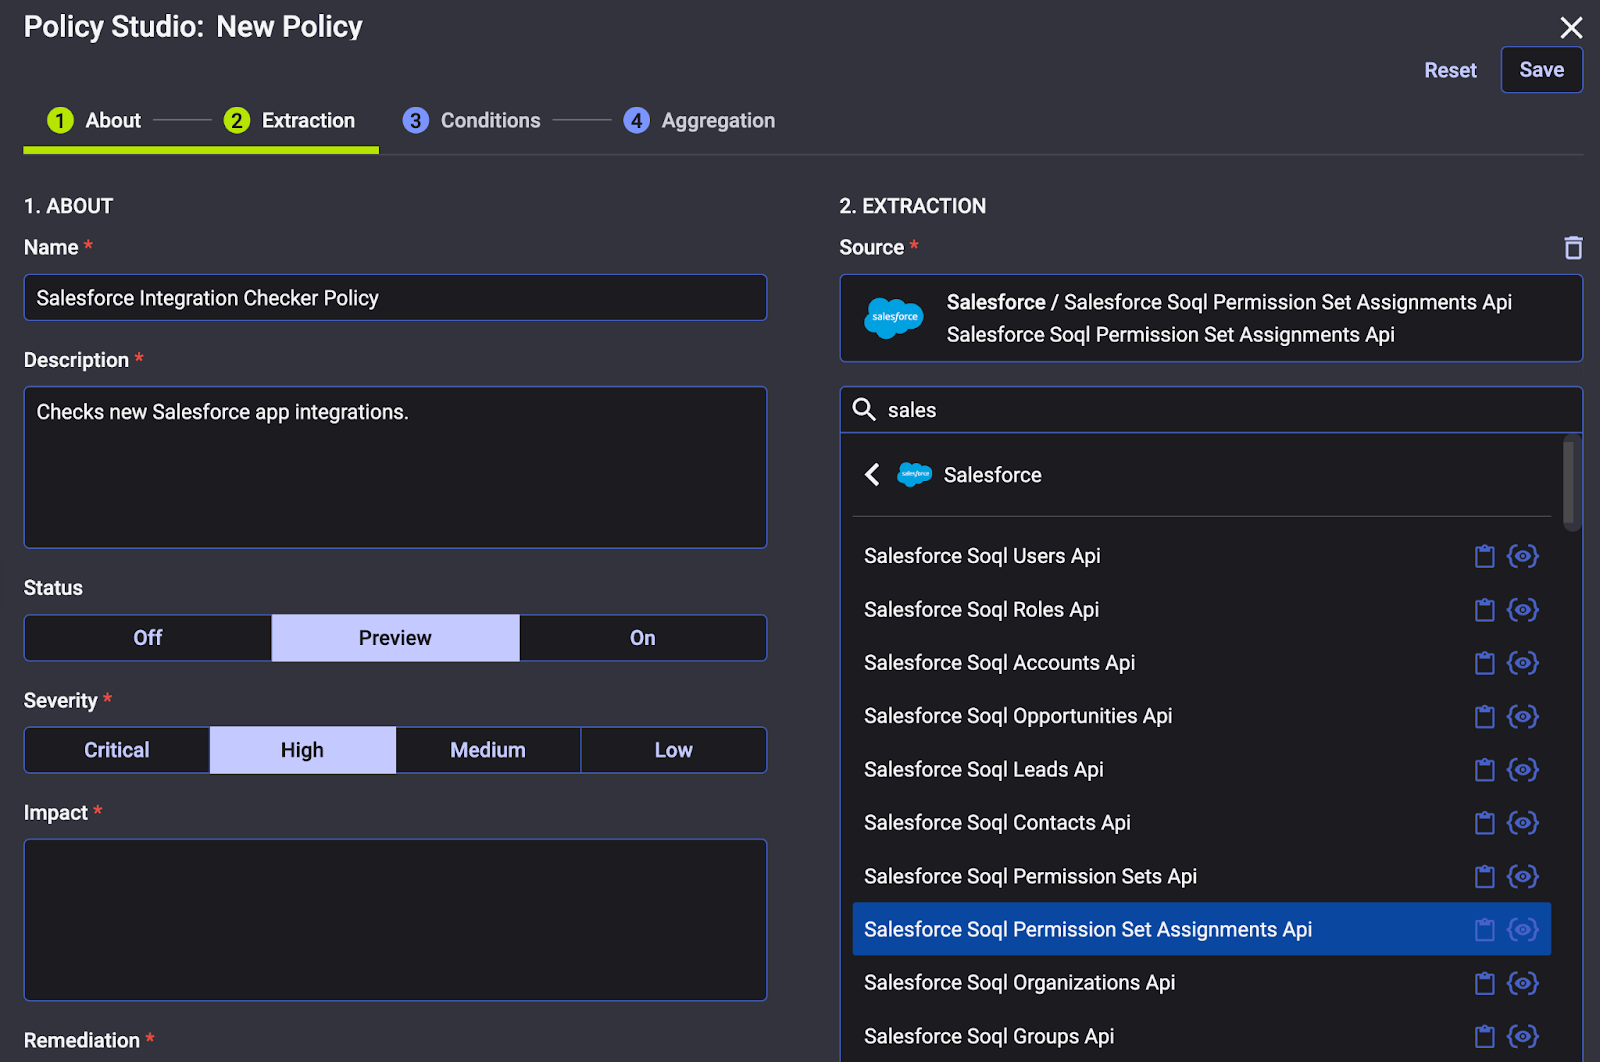Click the Reset link
Screen dimensions: 1600x1062
coord(1450,70)
